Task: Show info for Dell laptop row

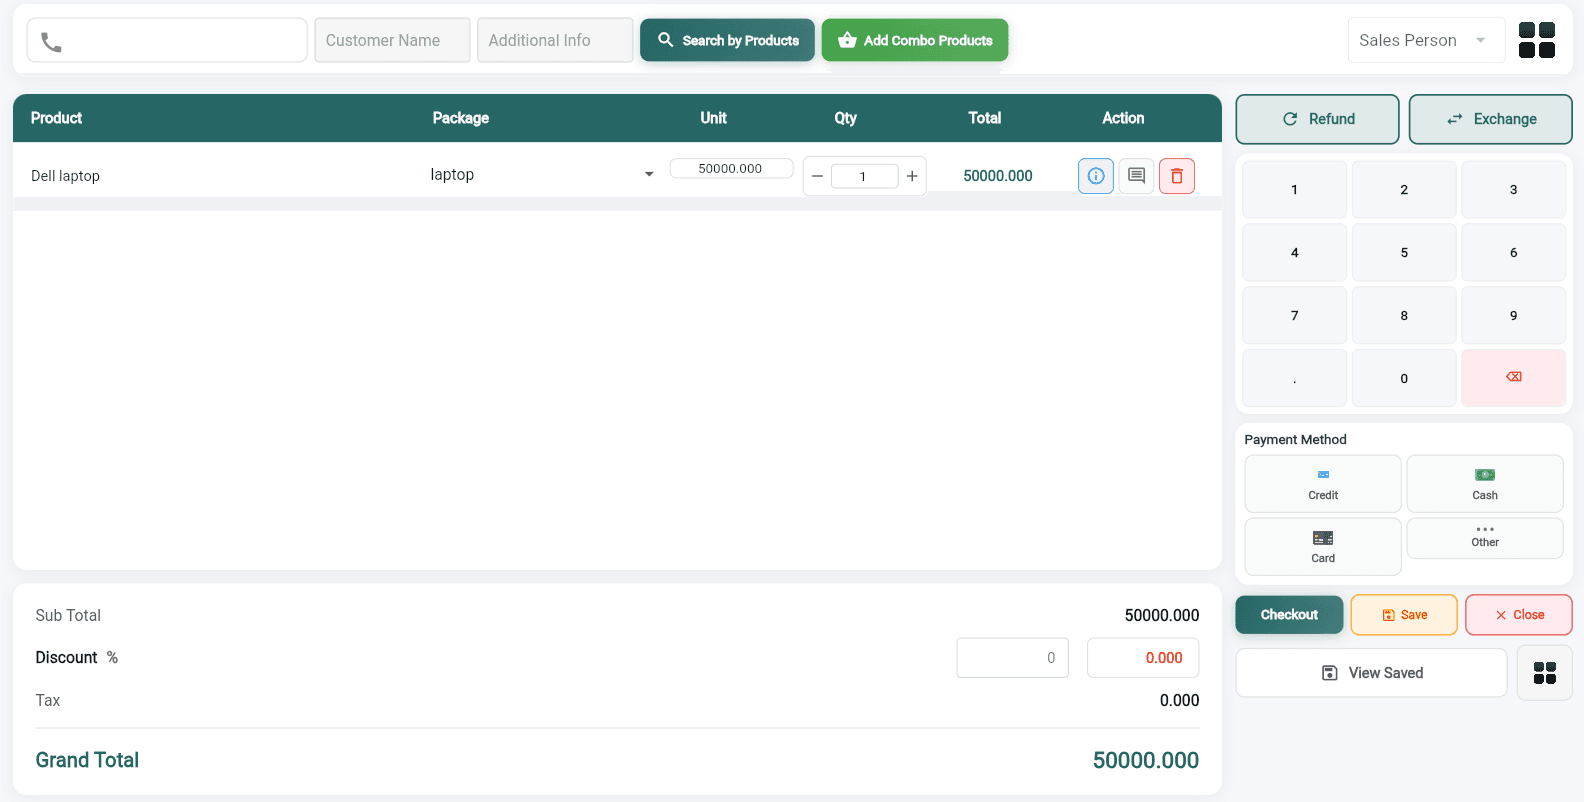Action: pos(1096,176)
